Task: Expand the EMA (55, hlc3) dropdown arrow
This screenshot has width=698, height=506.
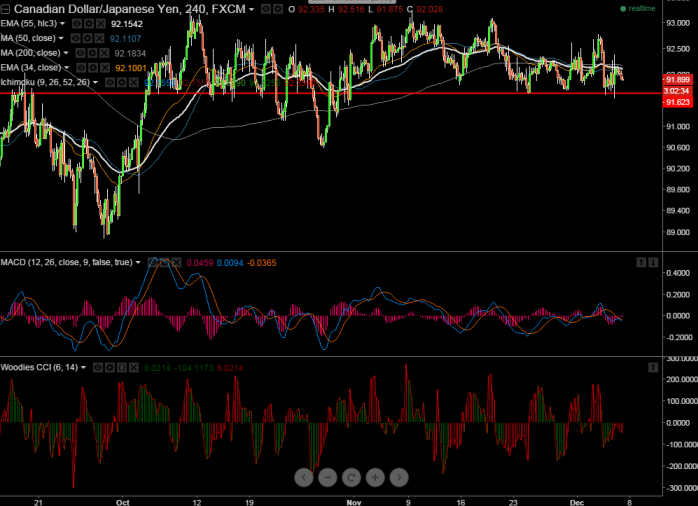Action: 62,24
